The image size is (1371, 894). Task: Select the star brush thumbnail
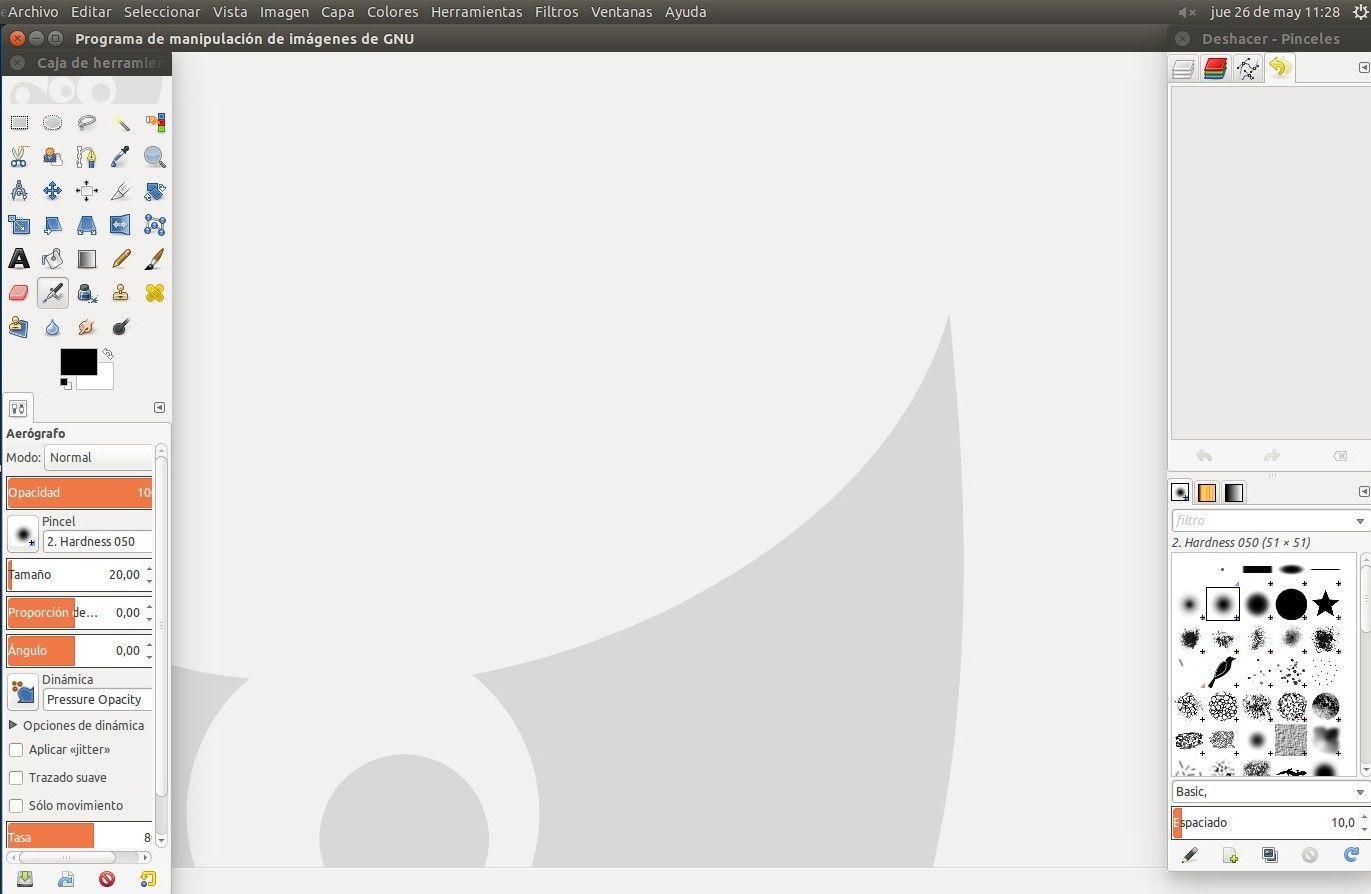click(1325, 604)
